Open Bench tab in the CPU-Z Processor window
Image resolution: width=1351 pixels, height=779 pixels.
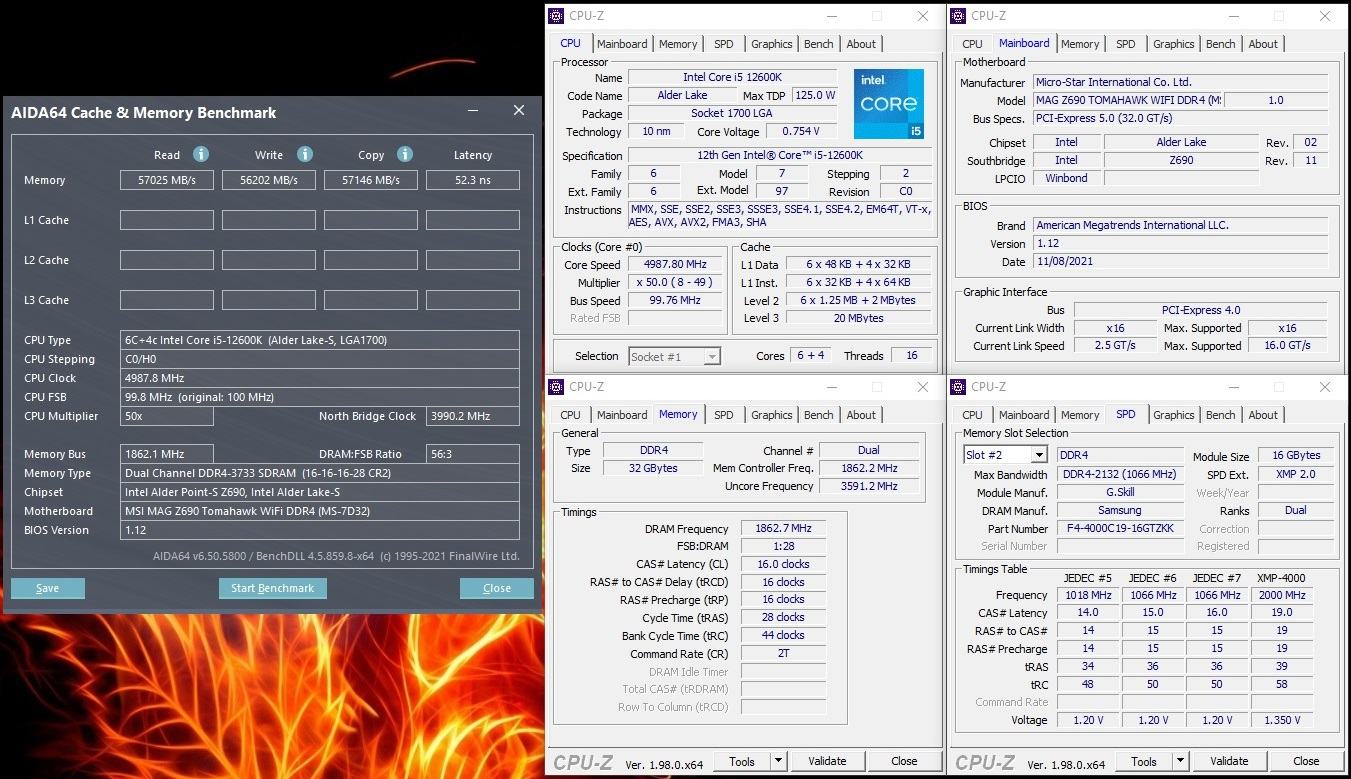click(819, 44)
